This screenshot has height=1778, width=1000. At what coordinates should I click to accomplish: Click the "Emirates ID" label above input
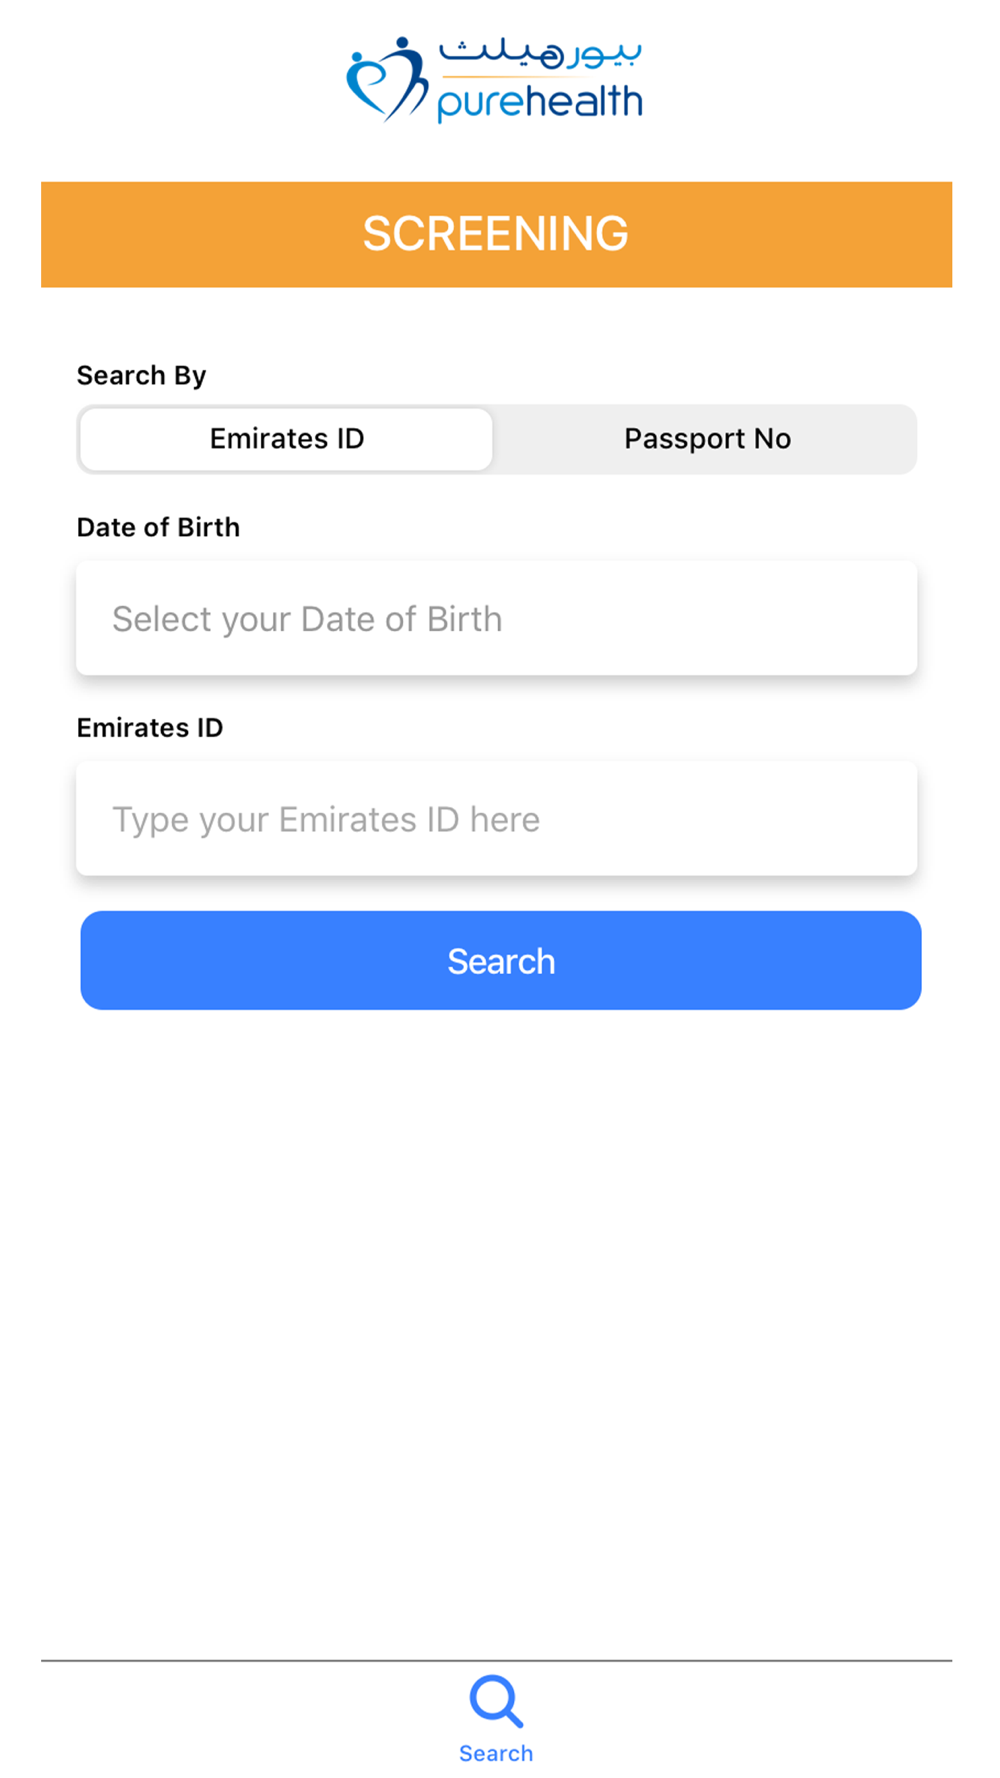[x=150, y=727]
